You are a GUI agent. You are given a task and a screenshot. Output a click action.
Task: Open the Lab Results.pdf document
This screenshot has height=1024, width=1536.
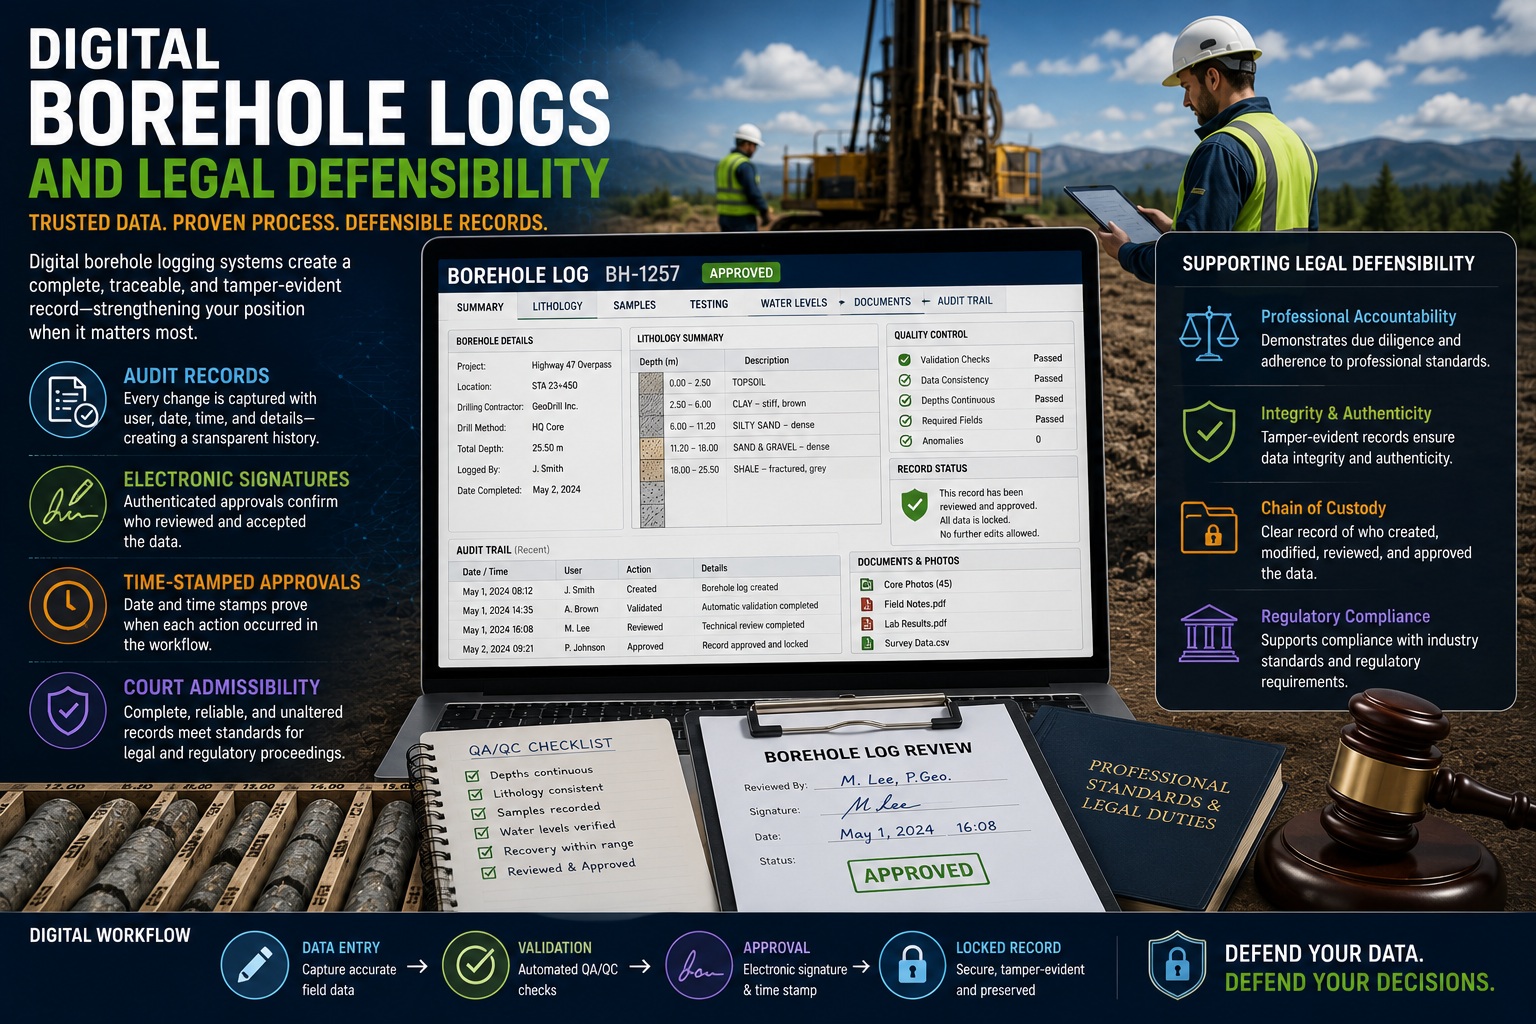tap(915, 623)
